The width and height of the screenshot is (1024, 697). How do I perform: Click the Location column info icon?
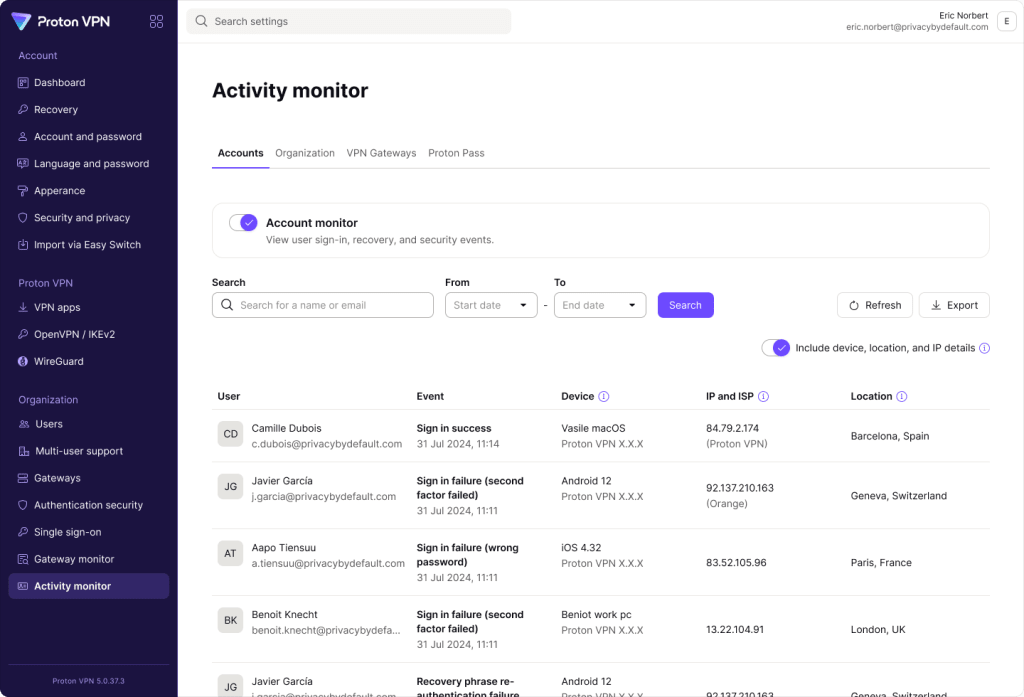coord(902,397)
